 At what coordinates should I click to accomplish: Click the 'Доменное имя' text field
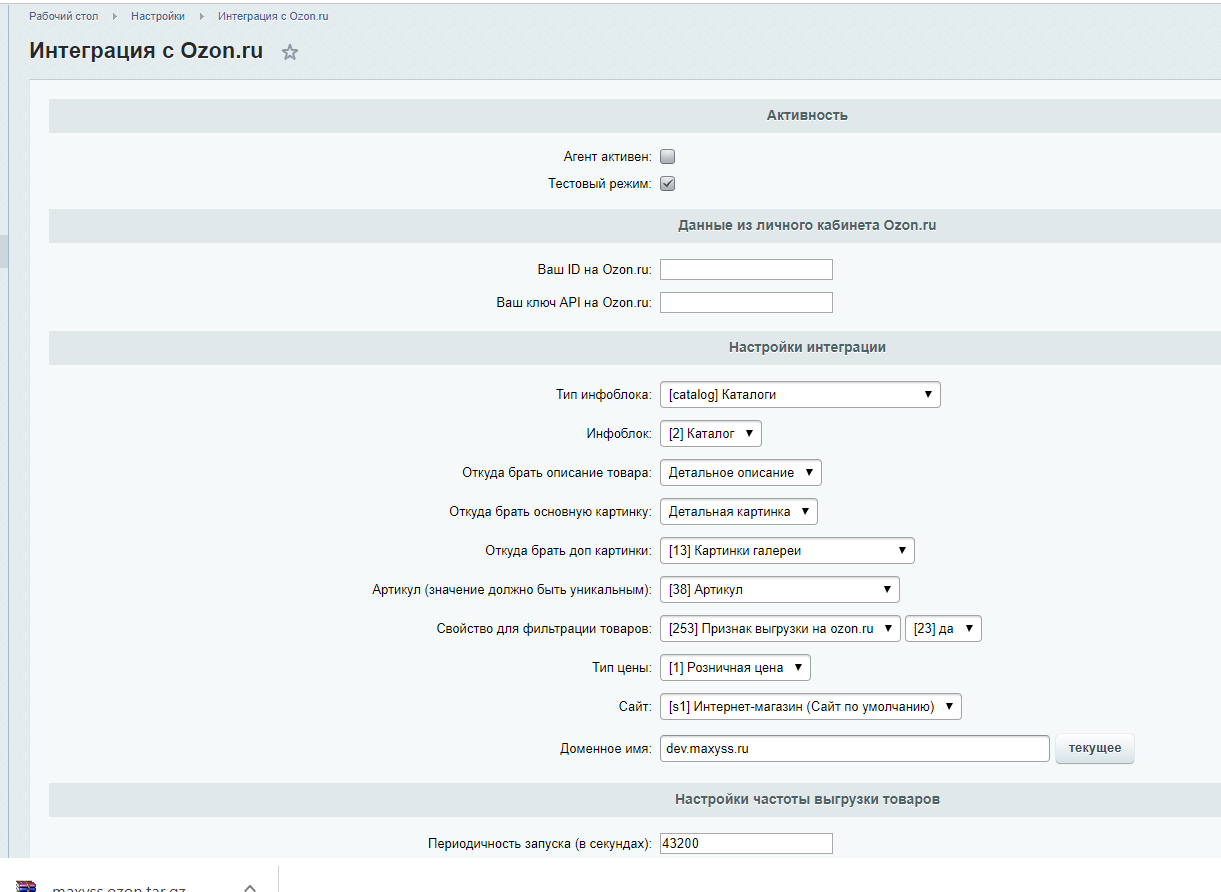click(854, 749)
